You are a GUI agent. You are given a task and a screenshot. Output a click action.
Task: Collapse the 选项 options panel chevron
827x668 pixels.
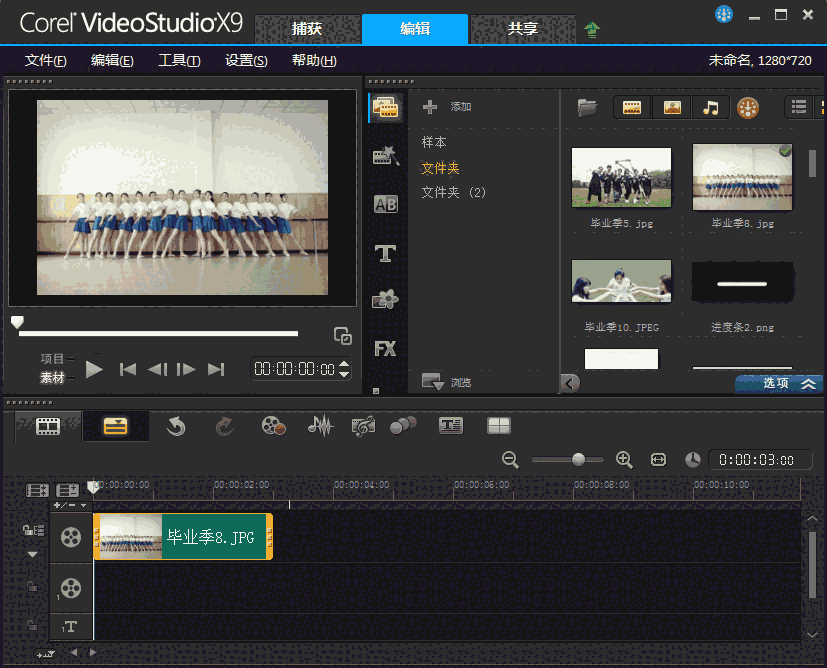[x=806, y=383]
